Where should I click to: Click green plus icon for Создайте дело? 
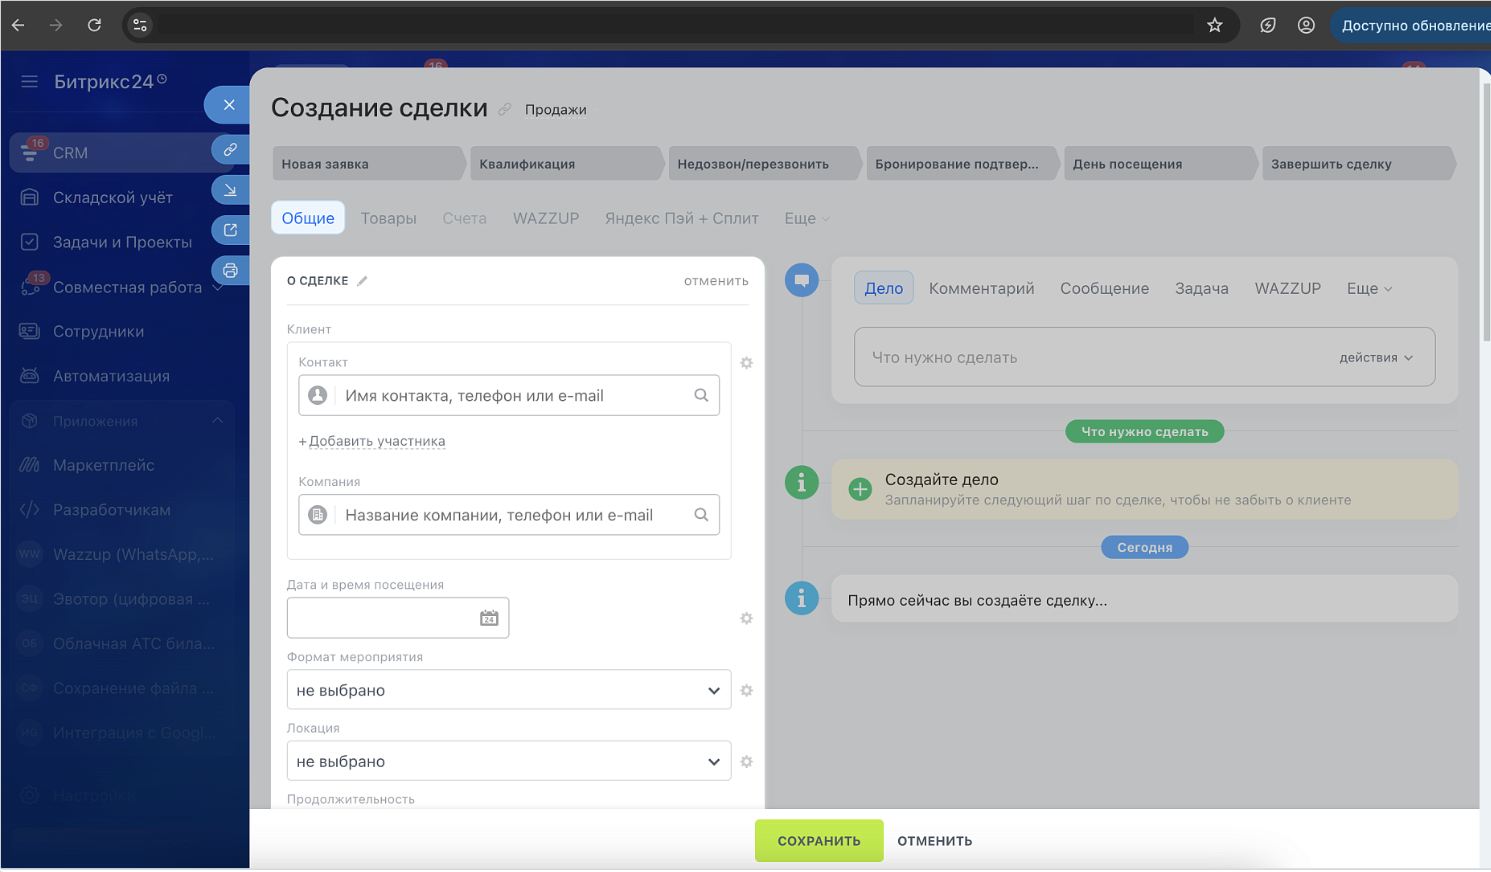click(x=859, y=489)
